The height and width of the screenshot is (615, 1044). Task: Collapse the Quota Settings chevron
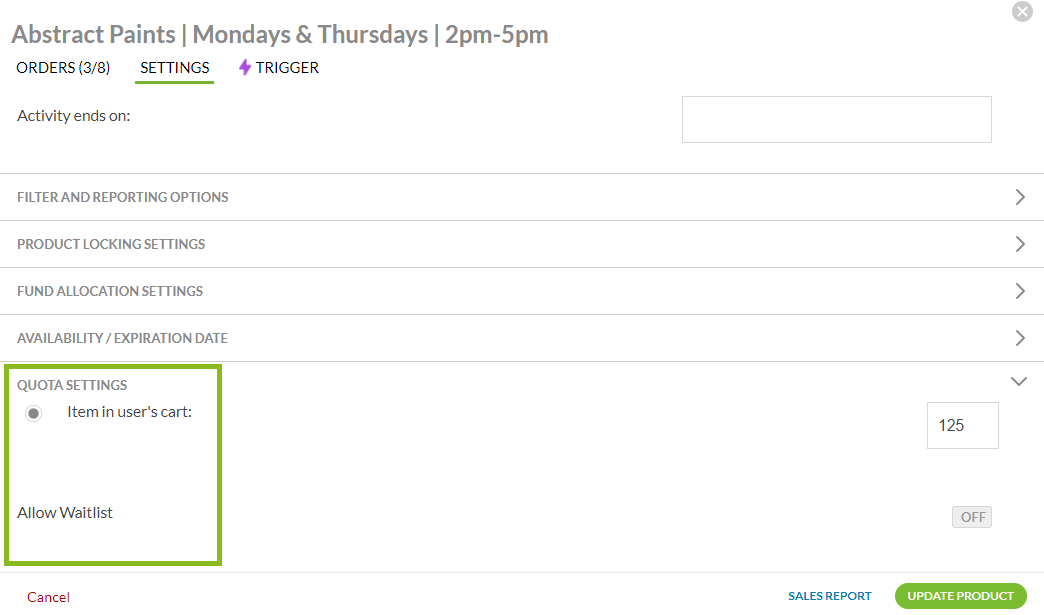coord(1019,381)
